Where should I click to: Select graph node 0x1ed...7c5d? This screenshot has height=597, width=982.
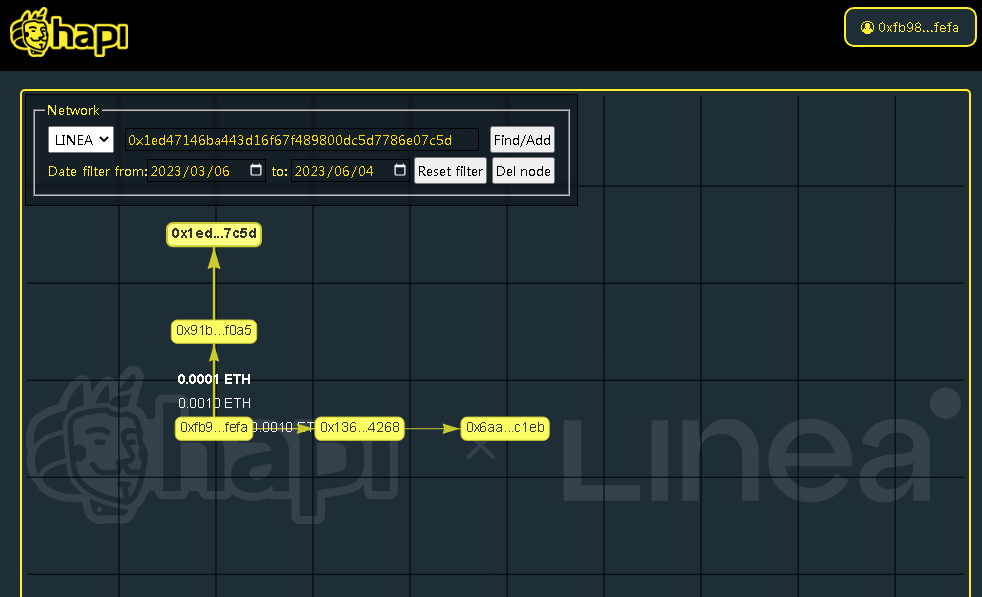[214, 234]
